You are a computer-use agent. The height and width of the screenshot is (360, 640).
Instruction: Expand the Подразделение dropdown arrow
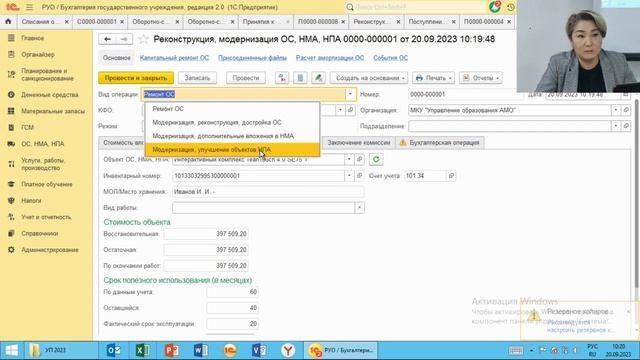[x=616, y=126]
